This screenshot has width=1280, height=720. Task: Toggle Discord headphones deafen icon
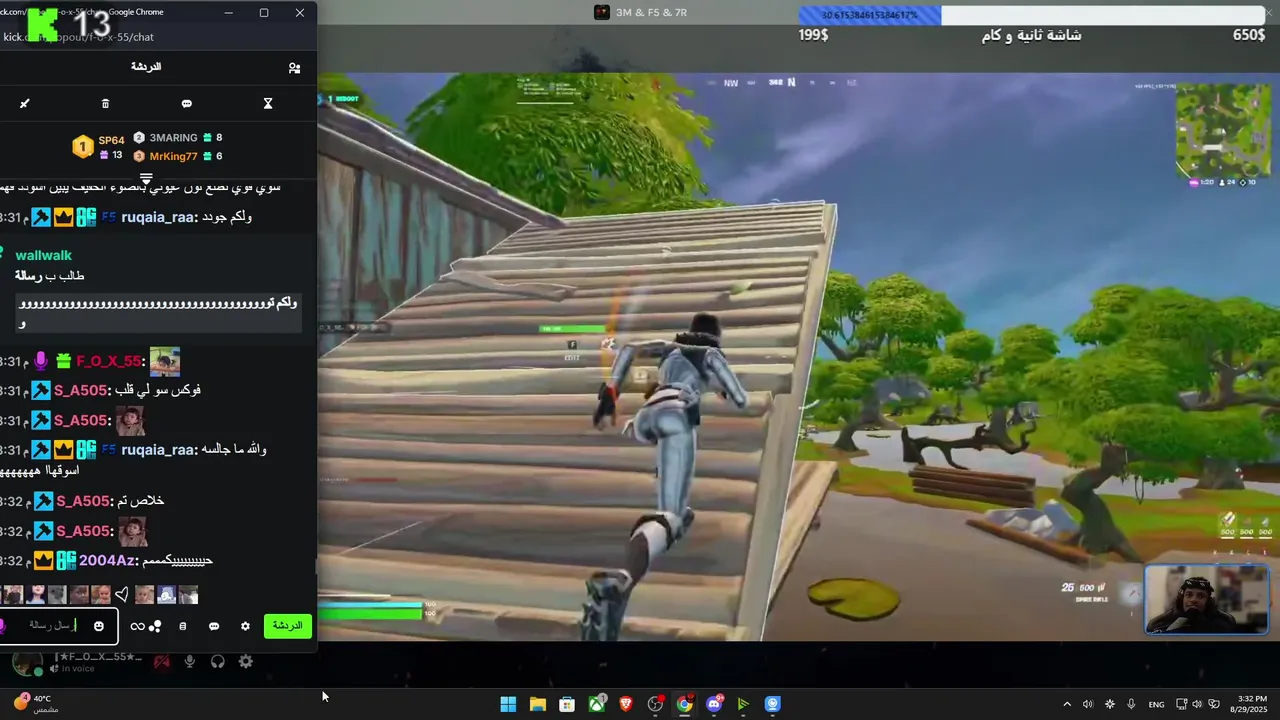217,661
